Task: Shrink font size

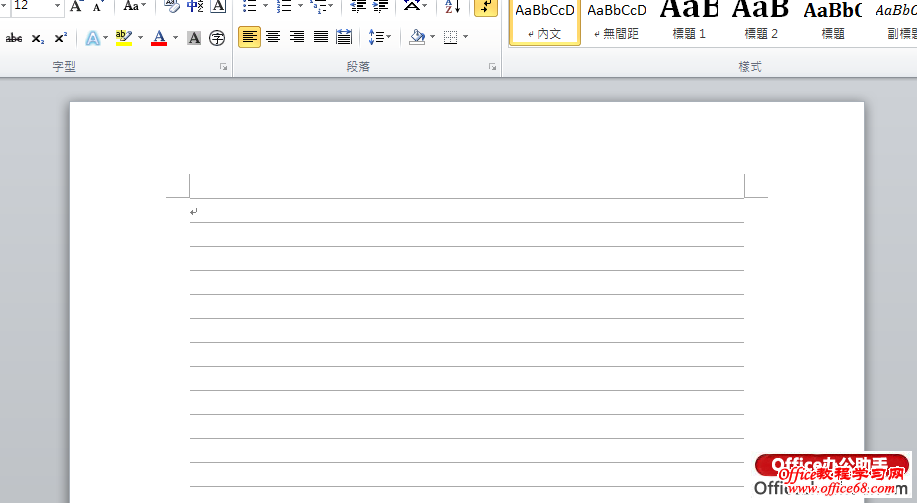Action: [x=97, y=6]
